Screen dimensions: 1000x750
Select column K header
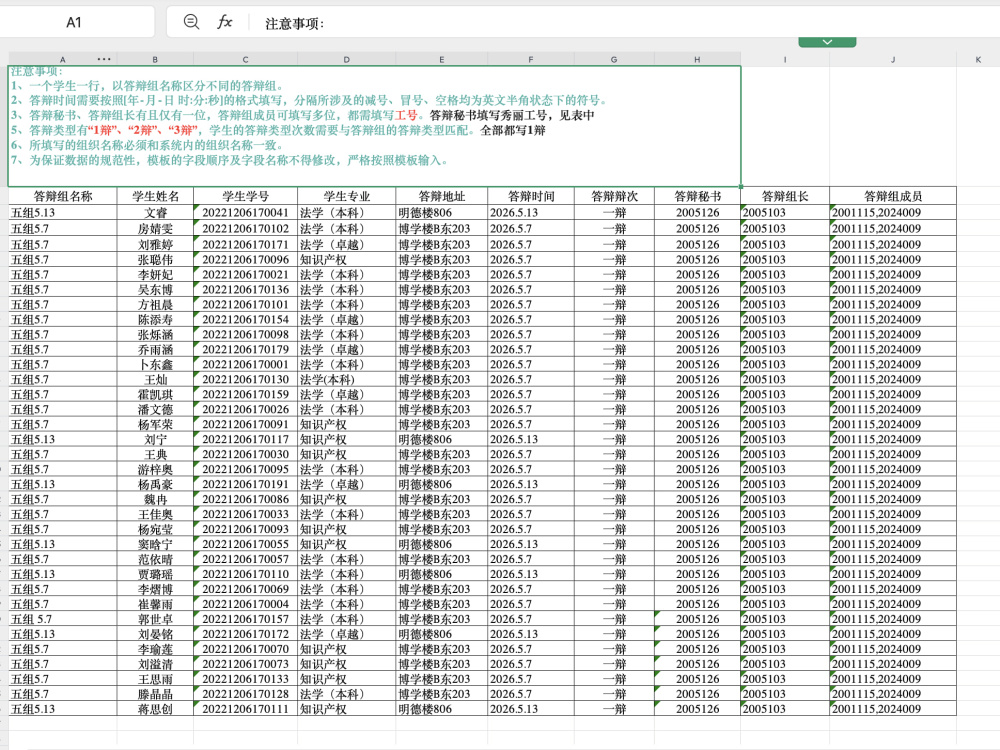pos(978,59)
